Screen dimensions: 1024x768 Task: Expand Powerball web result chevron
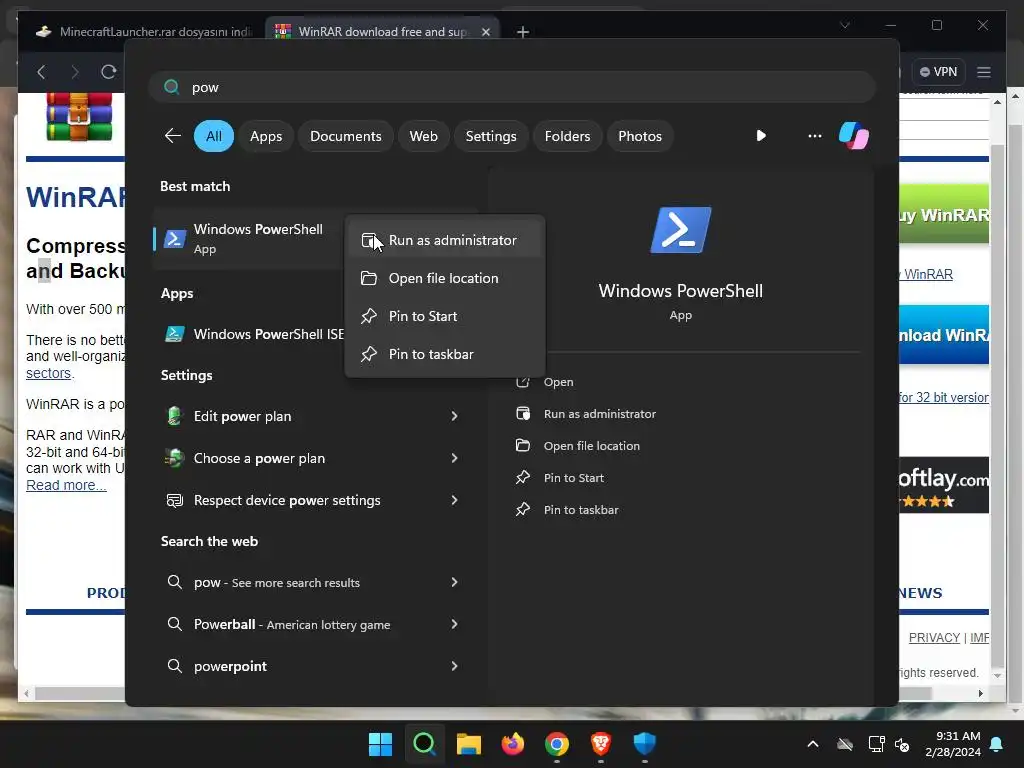[x=455, y=624]
